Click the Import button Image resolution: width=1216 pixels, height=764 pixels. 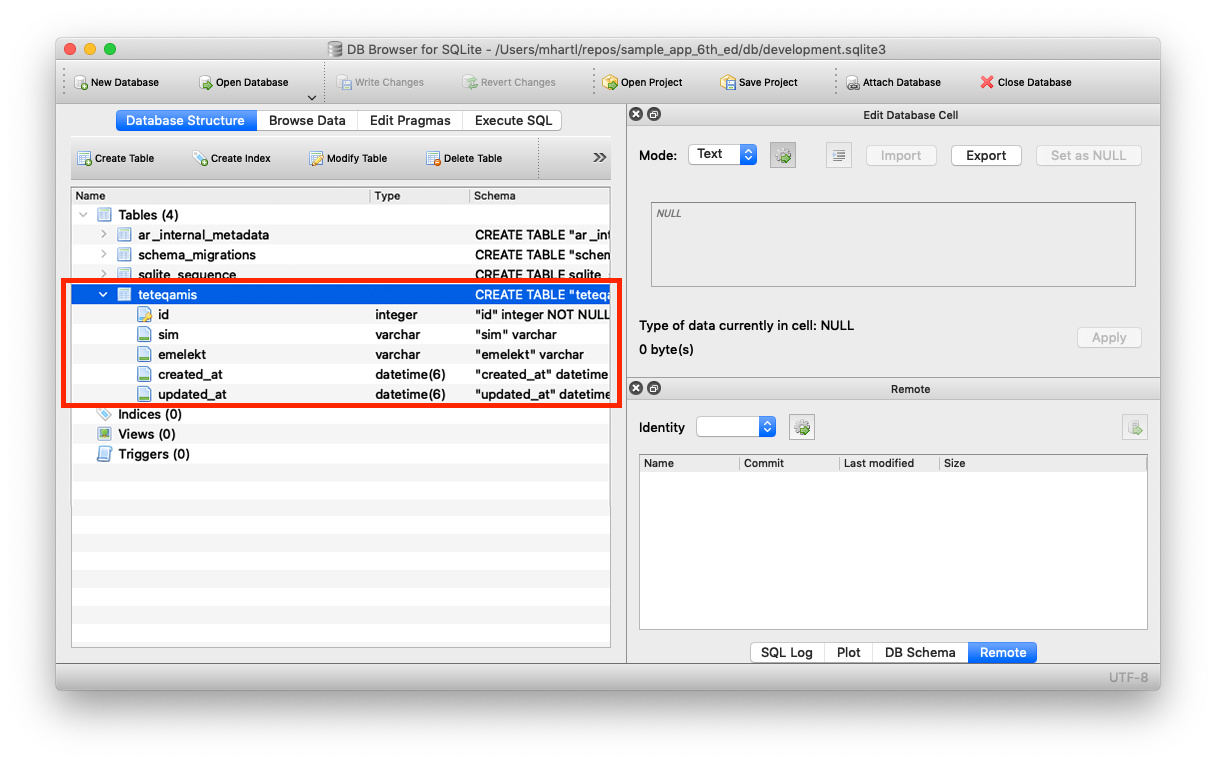coord(901,155)
